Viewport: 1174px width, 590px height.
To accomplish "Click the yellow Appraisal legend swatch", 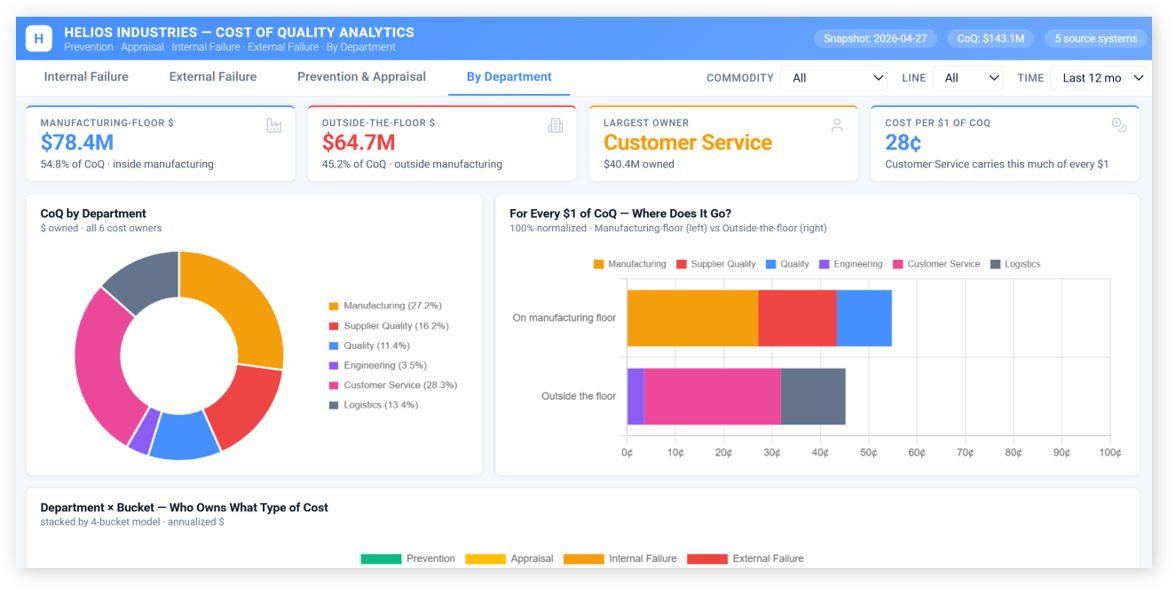I will [485, 559].
